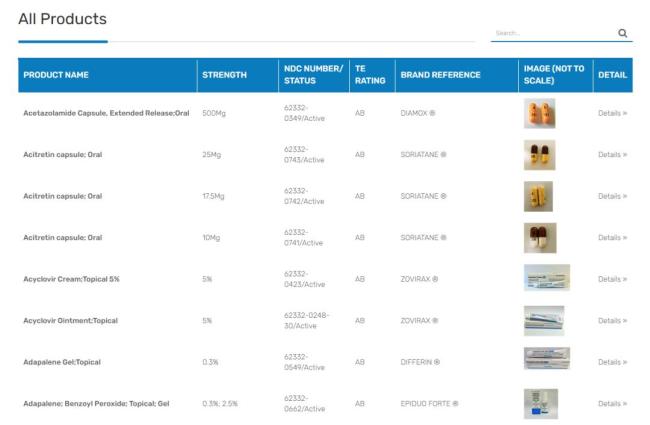The height and width of the screenshot is (425, 650).
Task: Open Details for Acitretin 25Mg
Action: click(612, 155)
